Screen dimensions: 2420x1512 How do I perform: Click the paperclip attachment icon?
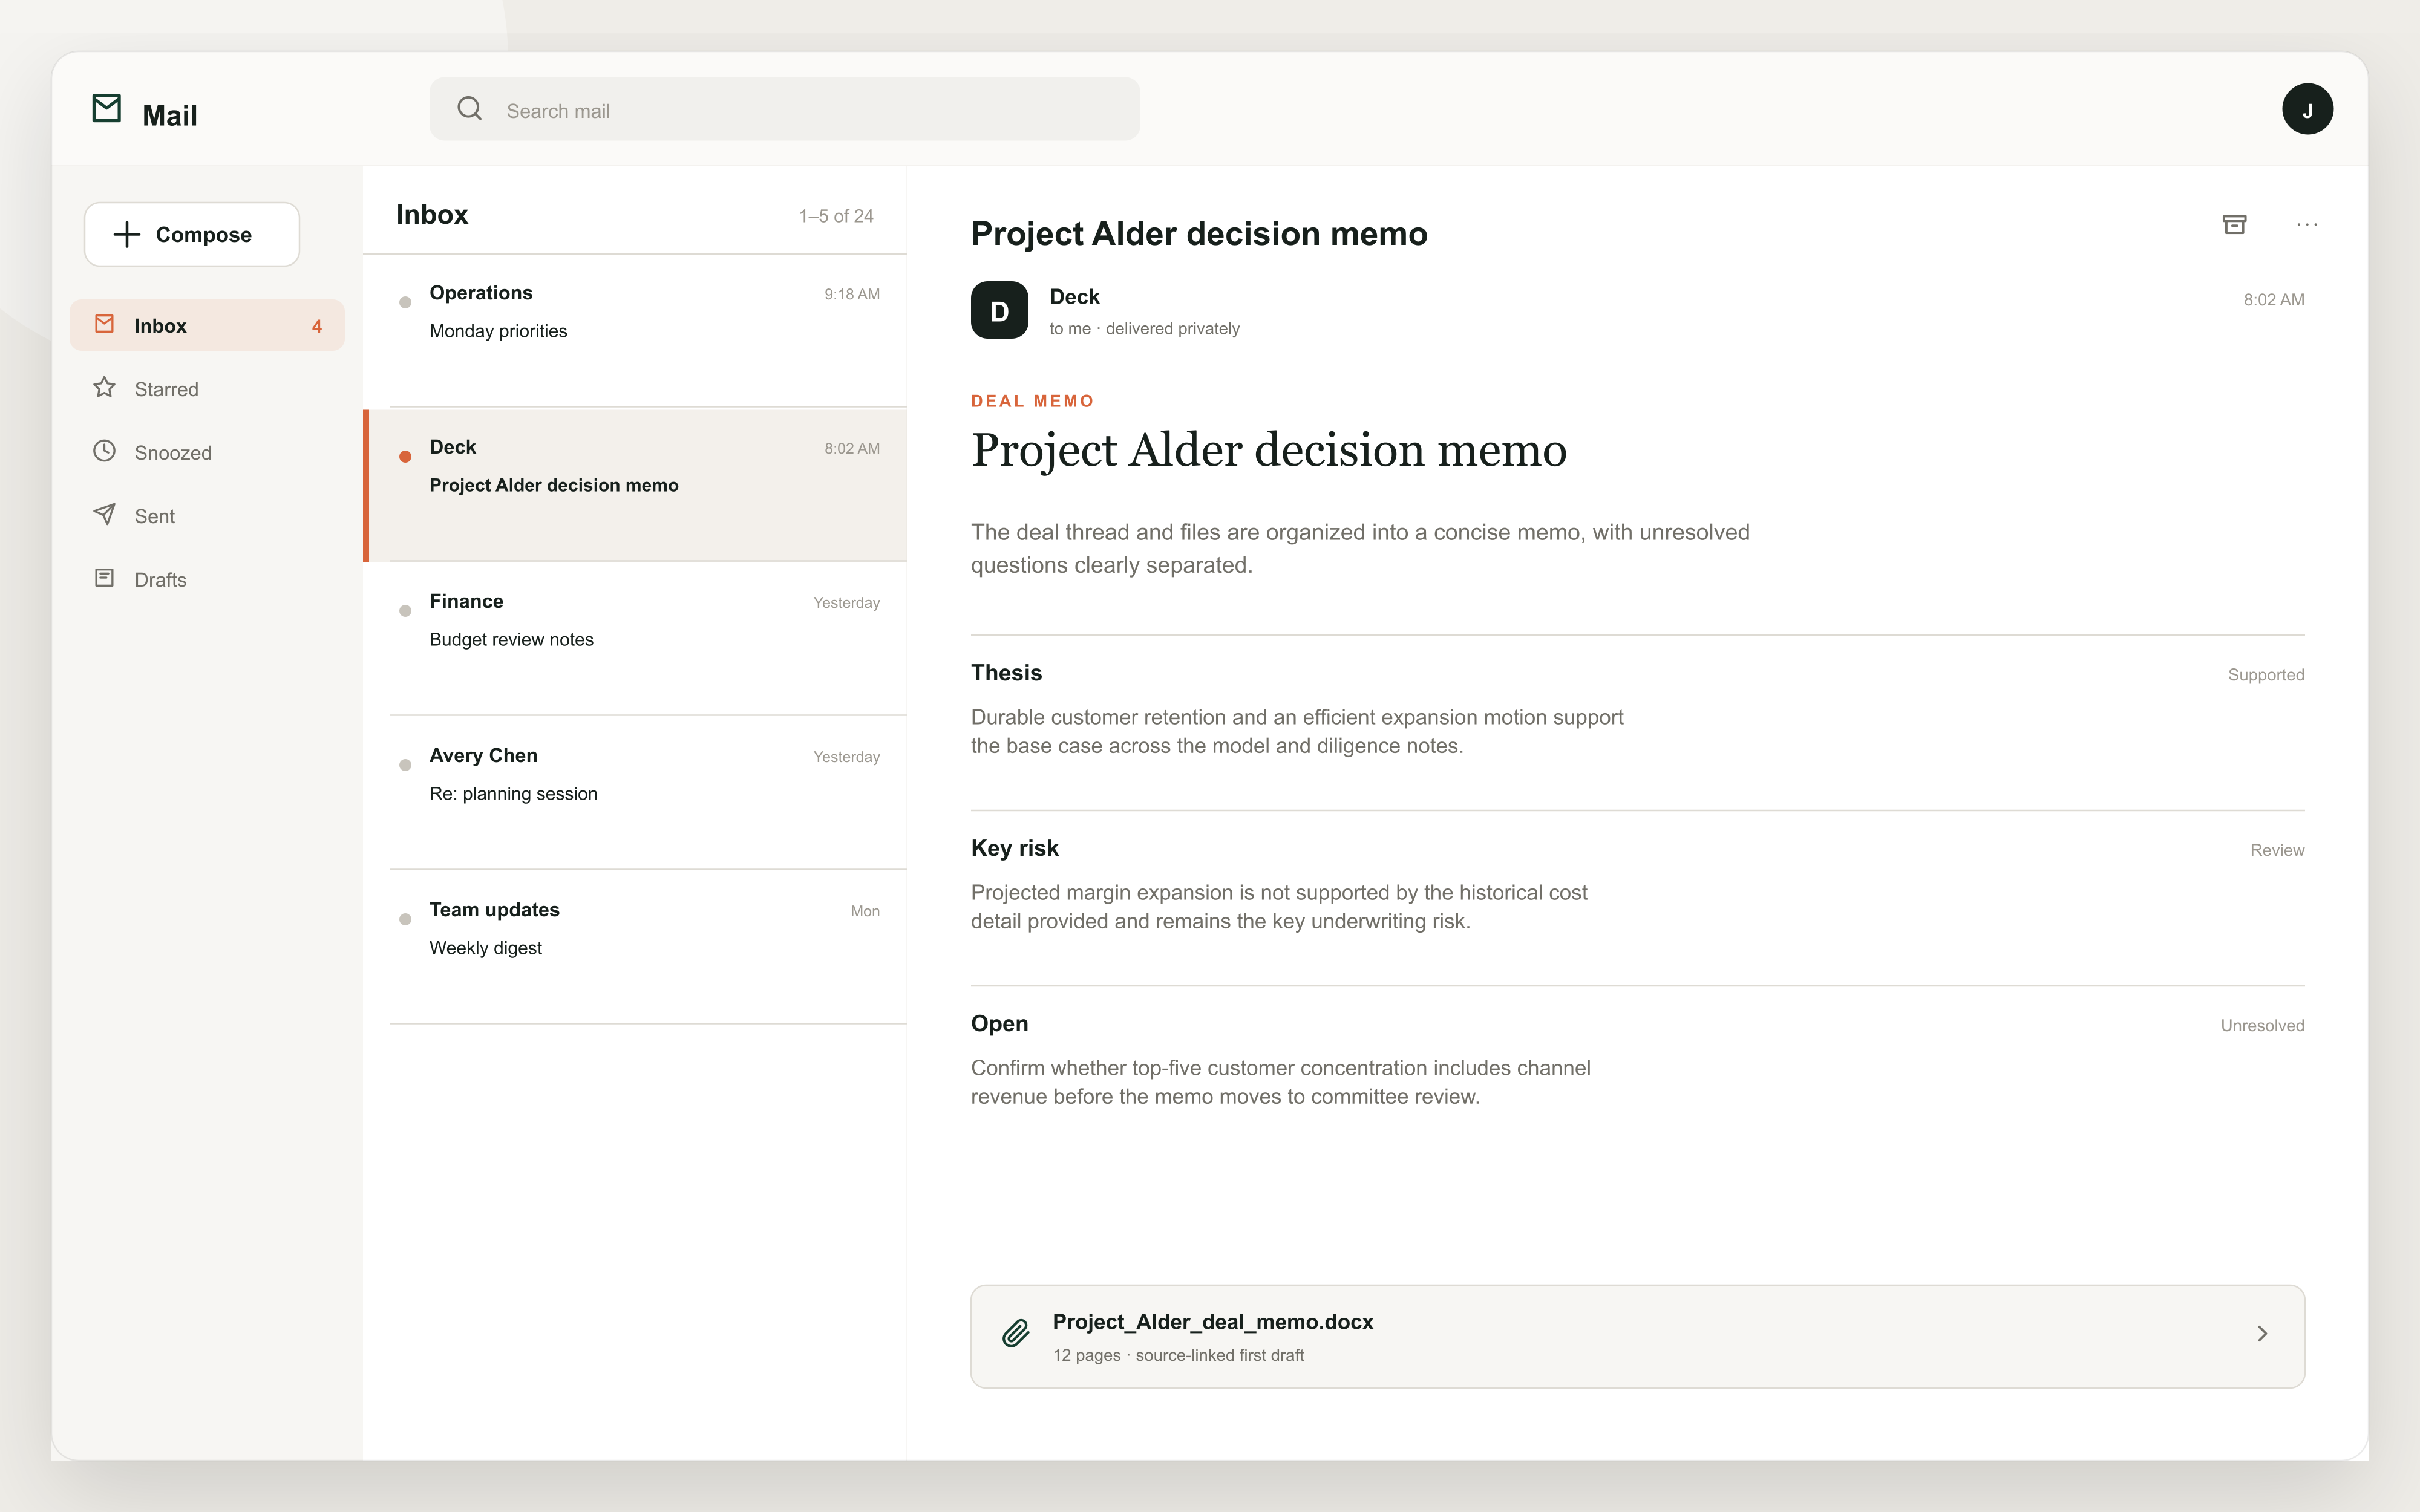[1015, 1334]
